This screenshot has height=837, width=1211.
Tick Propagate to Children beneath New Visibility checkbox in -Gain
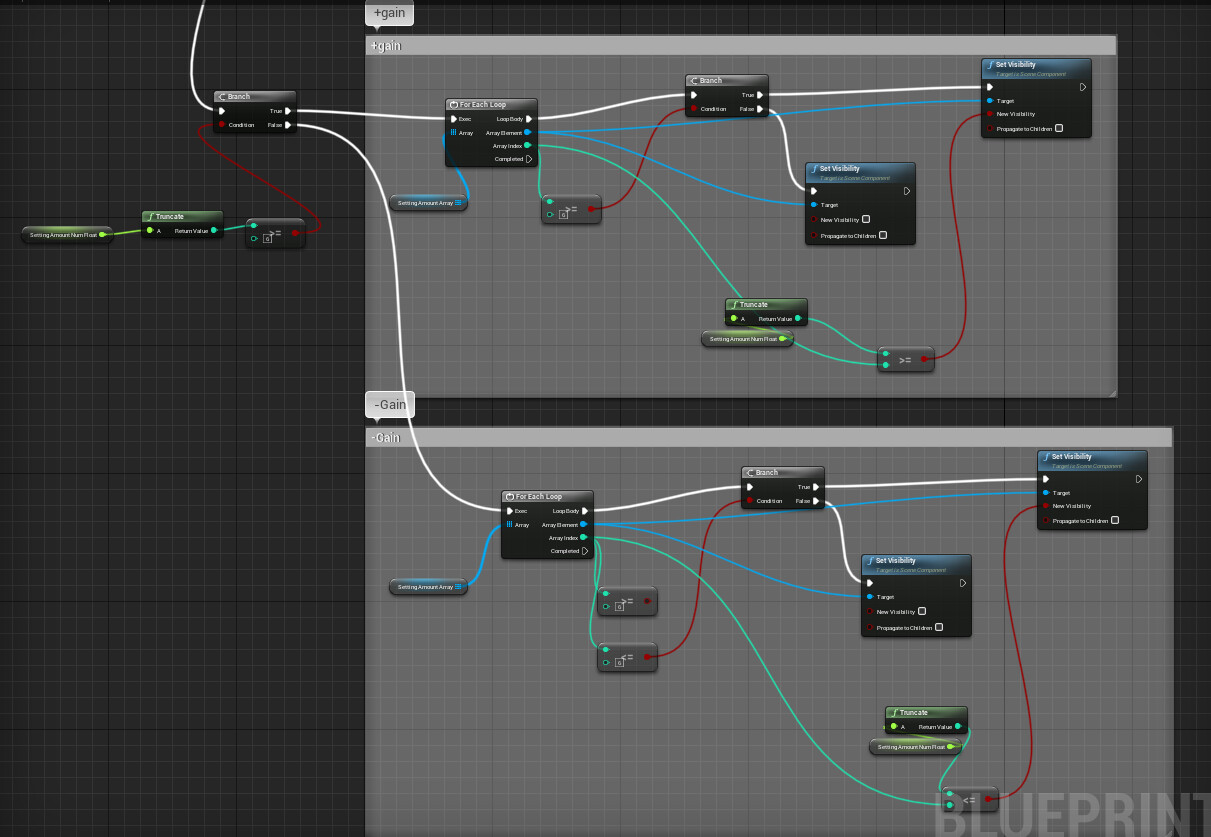point(939,628)
